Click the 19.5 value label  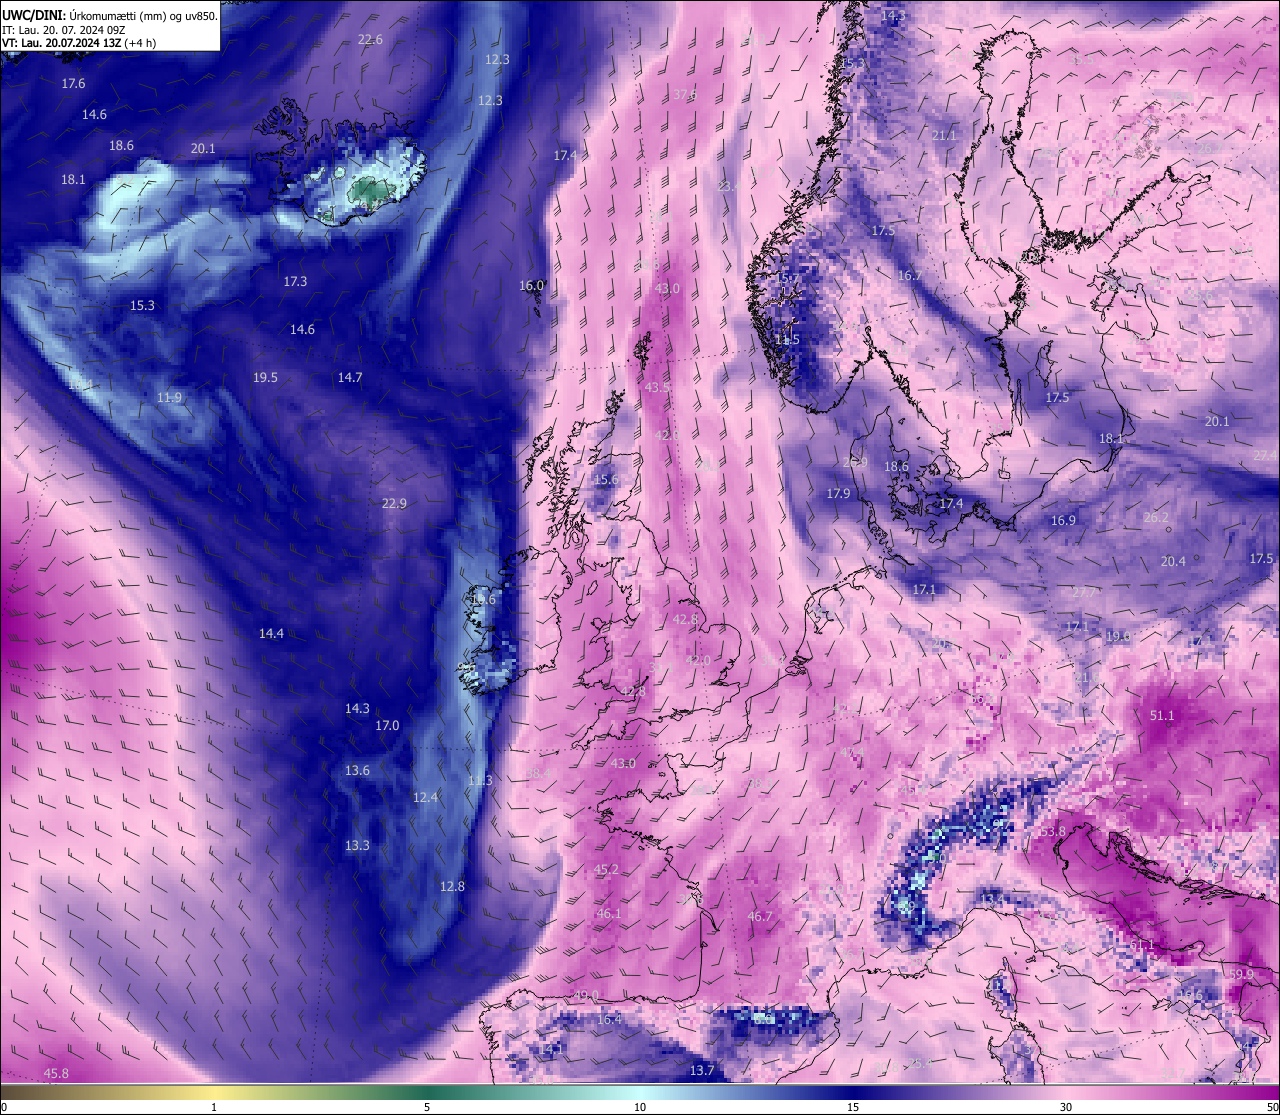click(265, 378)
